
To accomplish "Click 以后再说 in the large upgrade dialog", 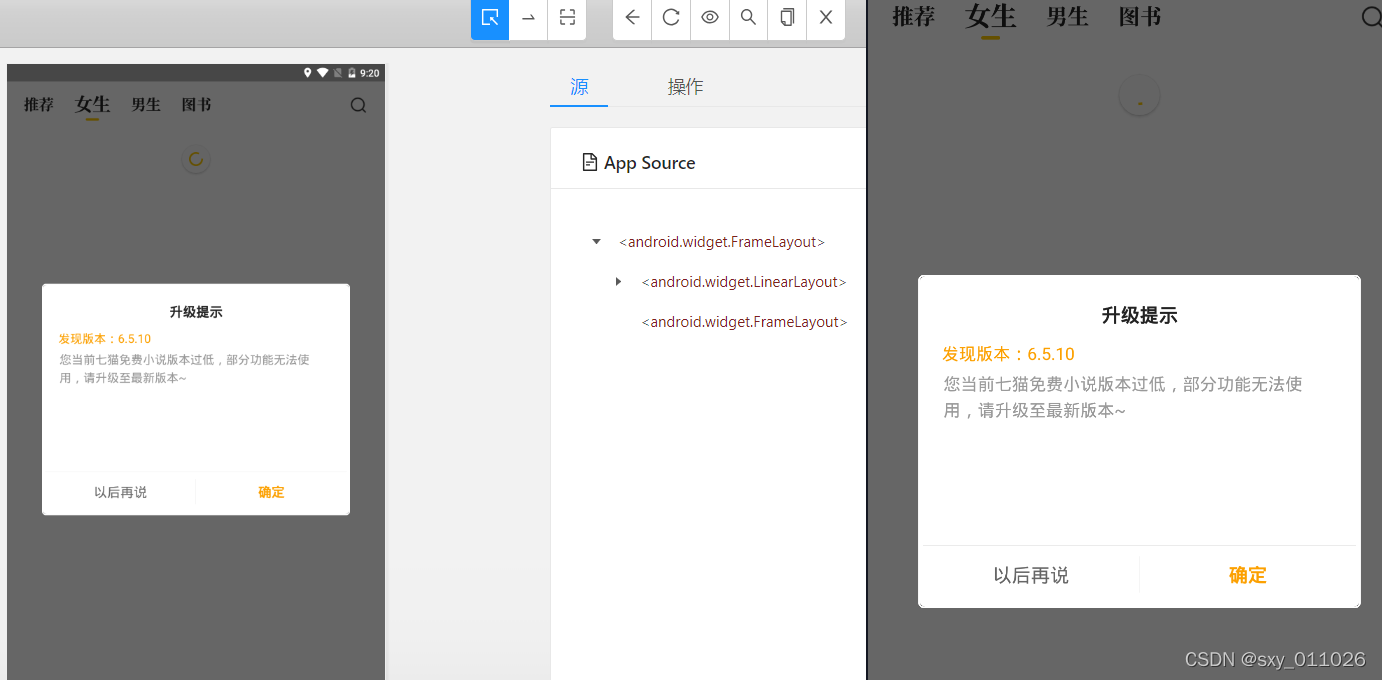I will tap(1031, 575).
